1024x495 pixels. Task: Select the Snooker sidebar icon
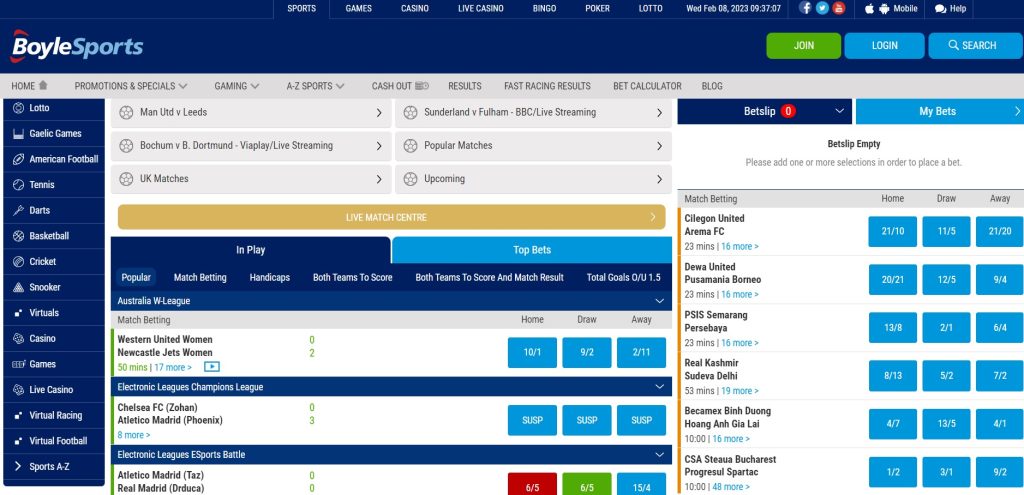18,287
